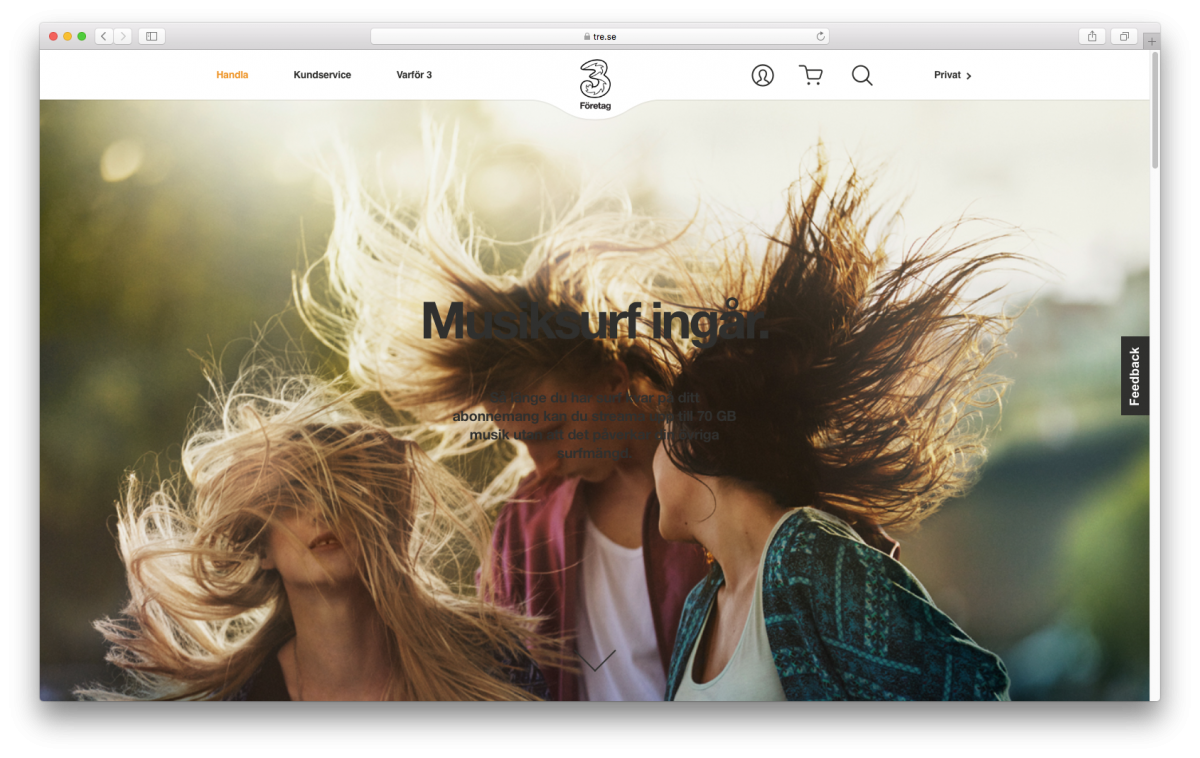Open the Varför 3 menu item
Screen dimensions: 1200x758
414,75
